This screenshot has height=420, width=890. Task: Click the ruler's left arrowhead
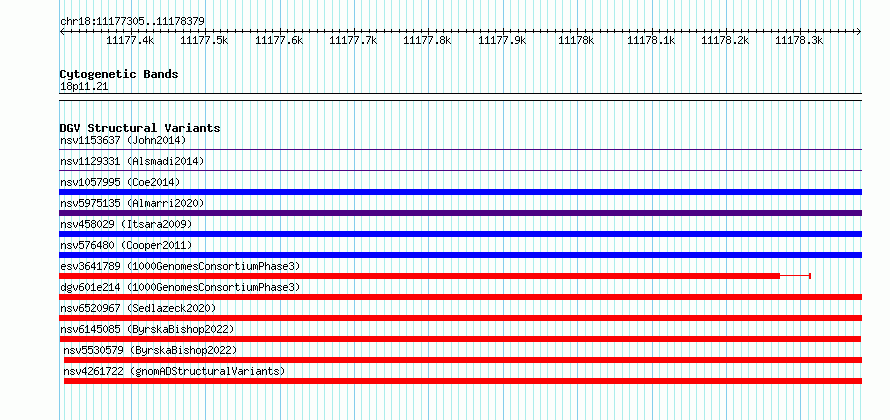(x=62, y=32)
